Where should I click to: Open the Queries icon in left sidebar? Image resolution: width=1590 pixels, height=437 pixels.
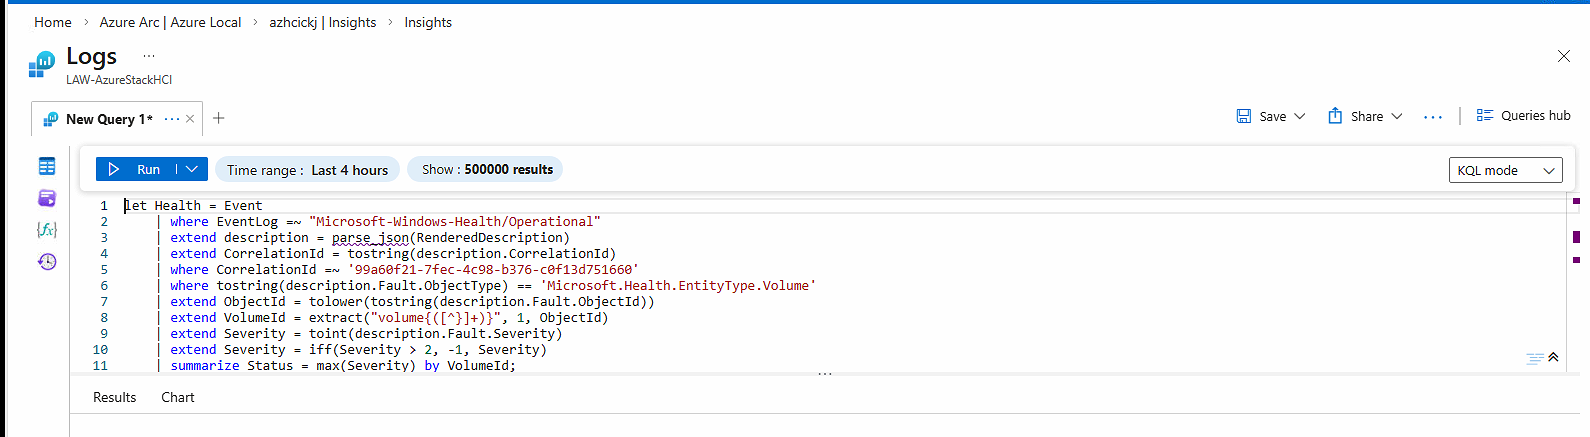pyautogui.click(x=47, y=198)
